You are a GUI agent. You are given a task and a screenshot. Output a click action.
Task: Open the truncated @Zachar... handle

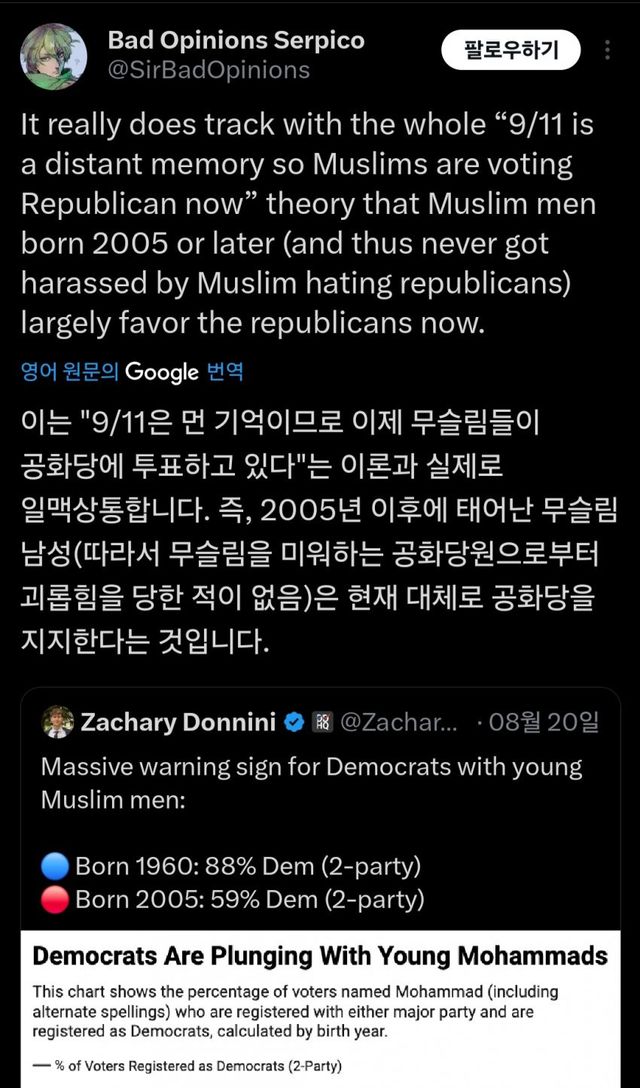[x=400, y=722]
